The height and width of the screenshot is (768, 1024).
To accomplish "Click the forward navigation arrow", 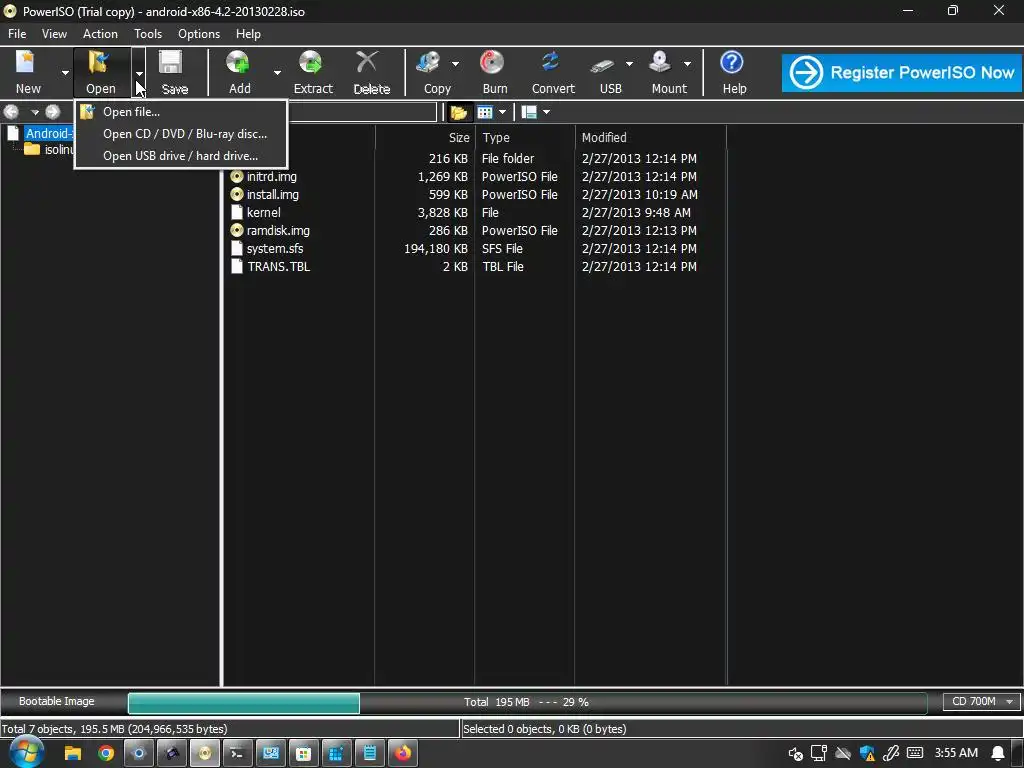I will [53, 112].
